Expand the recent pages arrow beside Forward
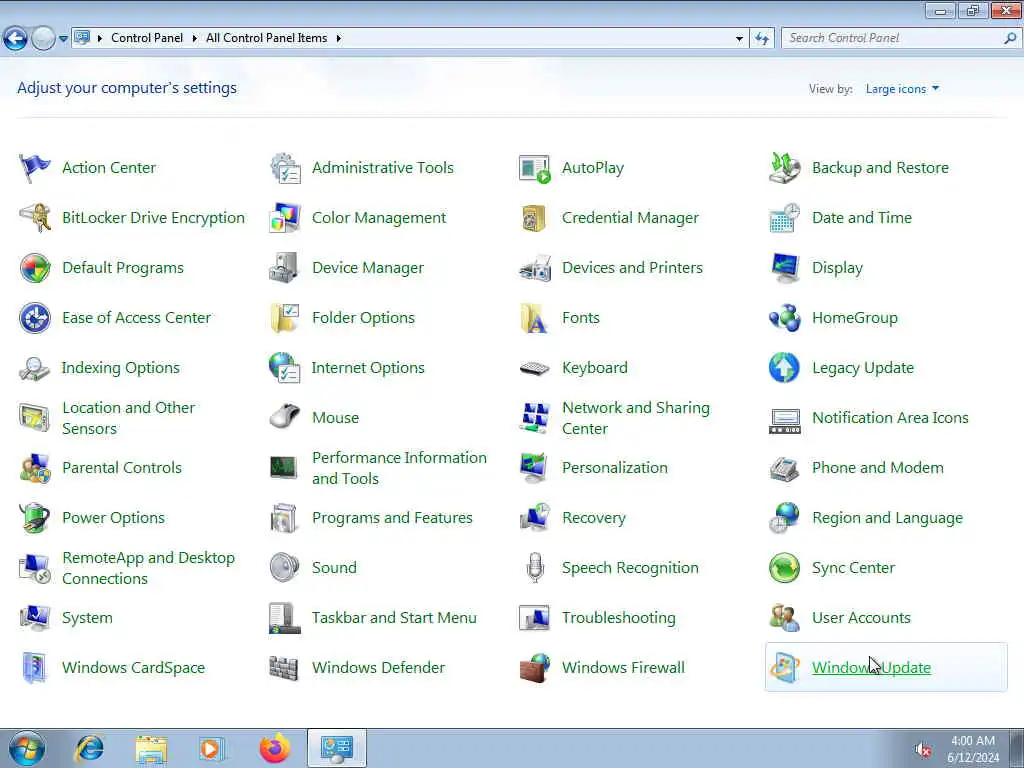The width and height of the screenshot is (1024, 768). (x=63, y=39)
